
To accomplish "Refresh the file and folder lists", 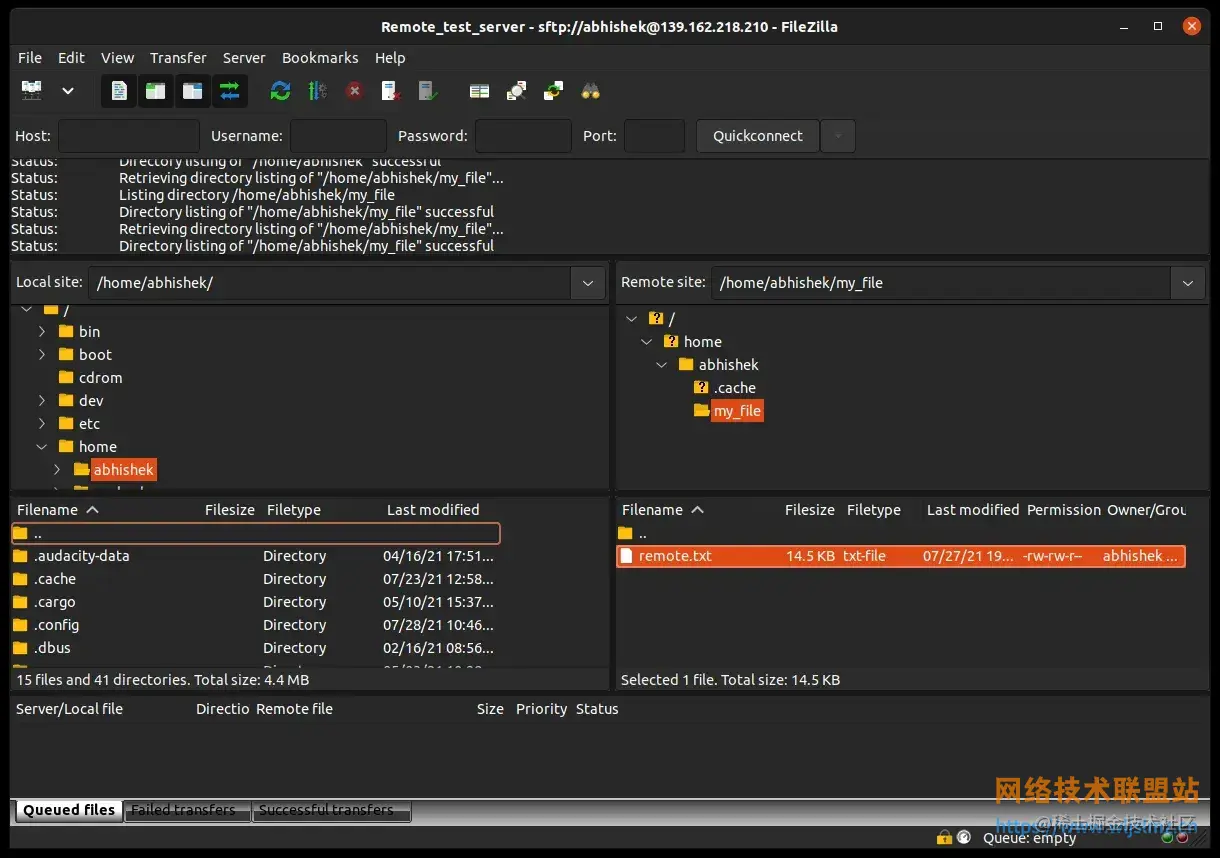I will pyautogui.click(x=281, y=91).
